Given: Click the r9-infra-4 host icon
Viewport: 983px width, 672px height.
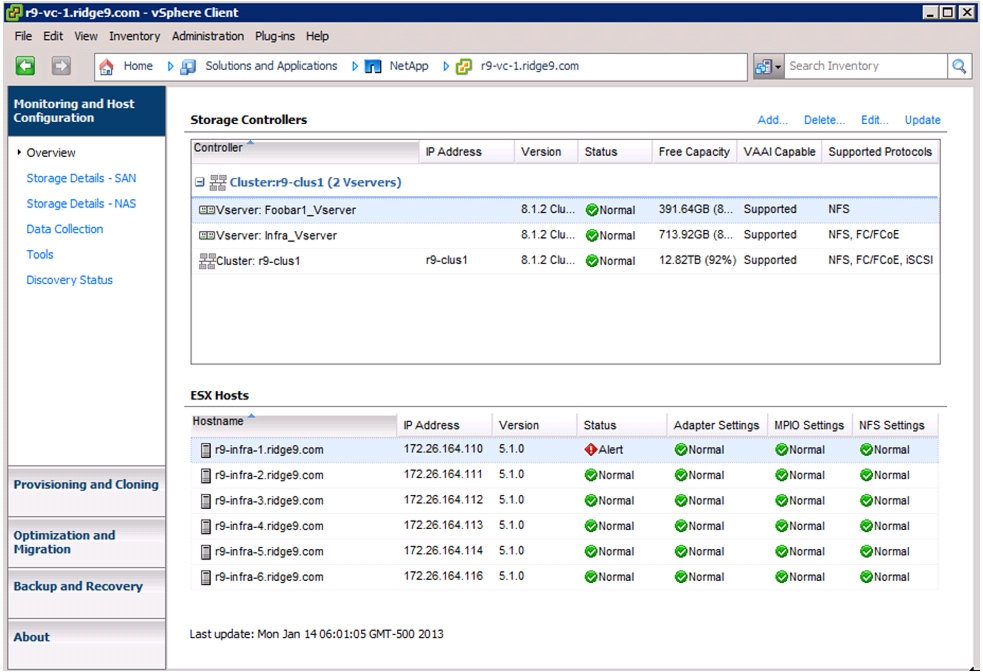Looking at the screenshot, I should 206,527.
